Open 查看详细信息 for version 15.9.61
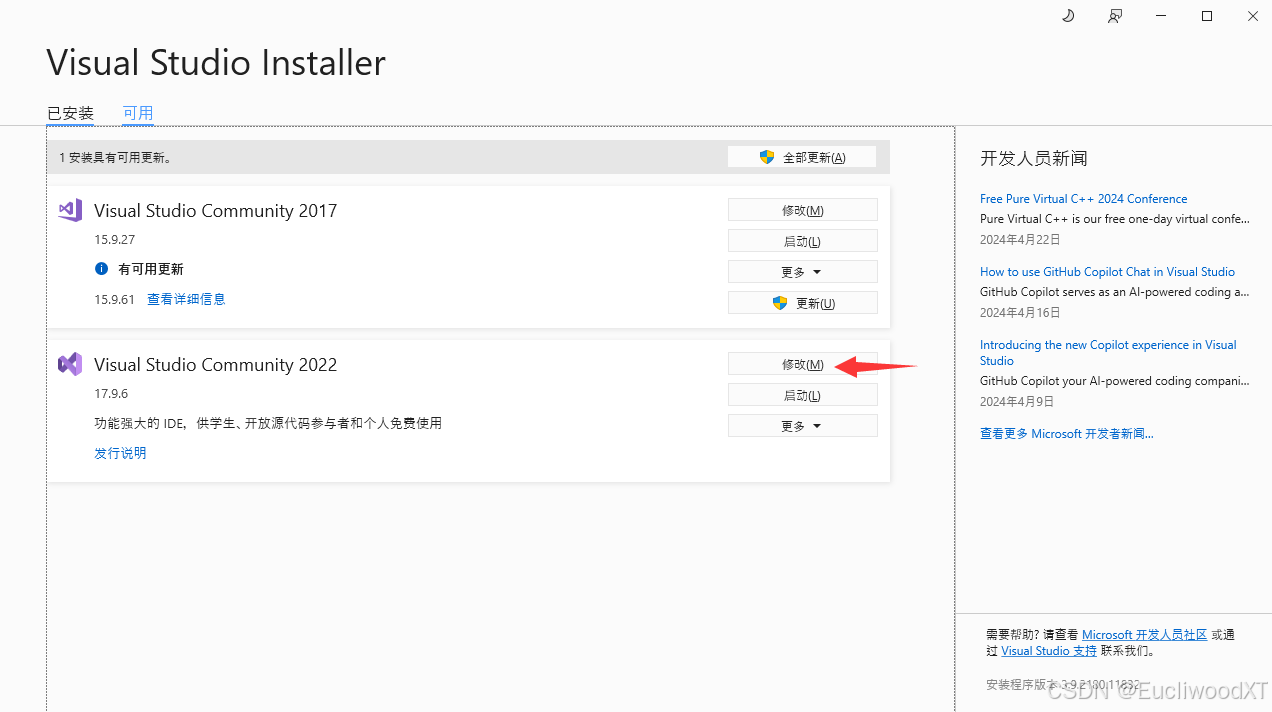This screenshot has width=1272, height=712. point(186,299)
